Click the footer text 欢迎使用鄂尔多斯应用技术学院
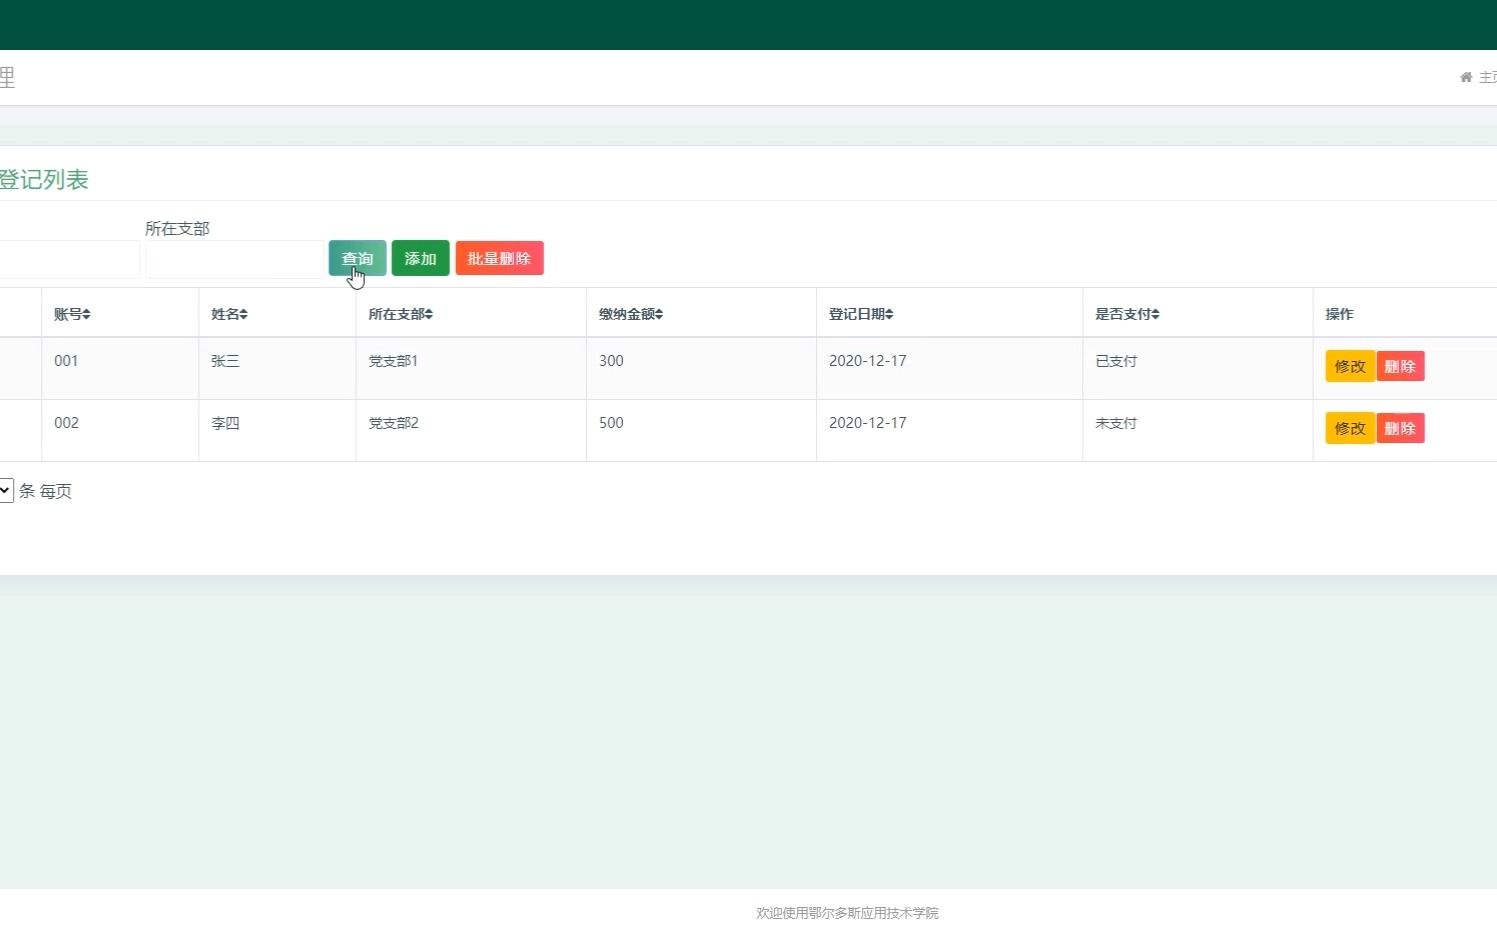The width and height of the screenshot is (1497, 936). tap(847, 913)
